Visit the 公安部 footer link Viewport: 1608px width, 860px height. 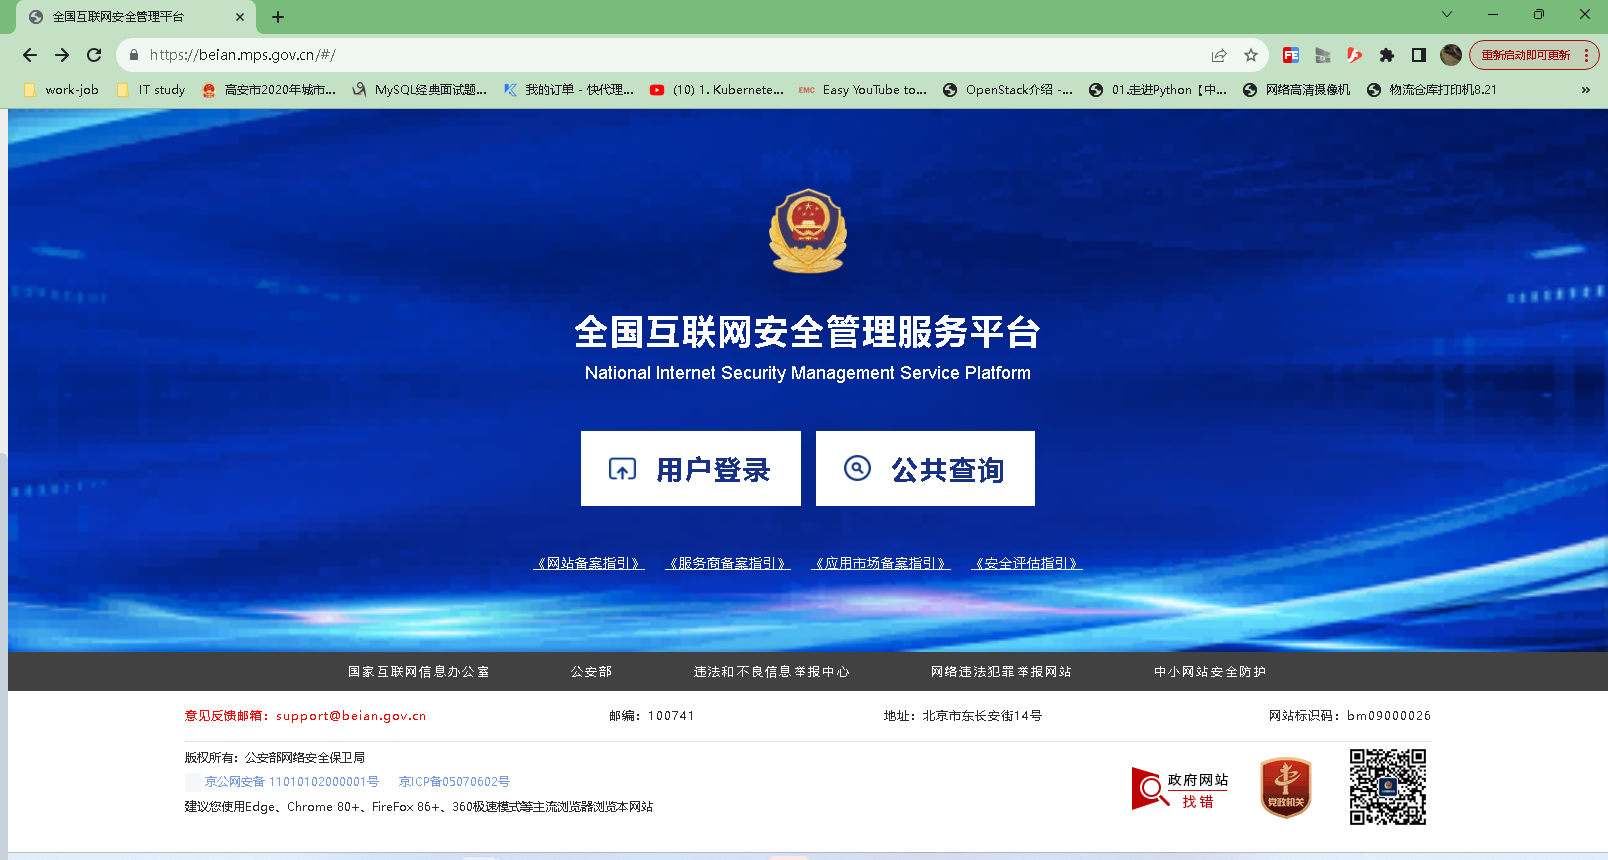(x=592, y=672)
